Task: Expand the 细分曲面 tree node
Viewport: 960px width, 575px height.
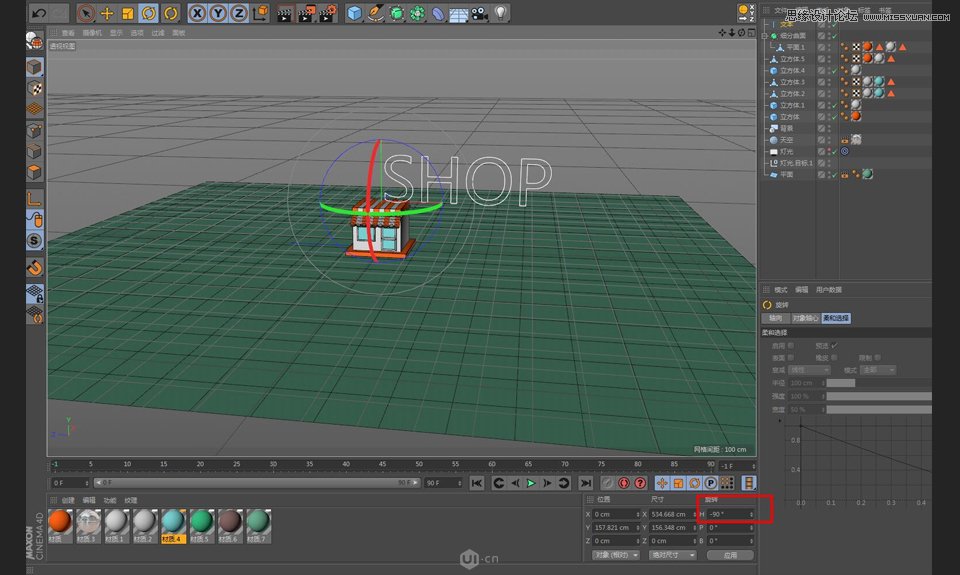Action: coord(765,36)
